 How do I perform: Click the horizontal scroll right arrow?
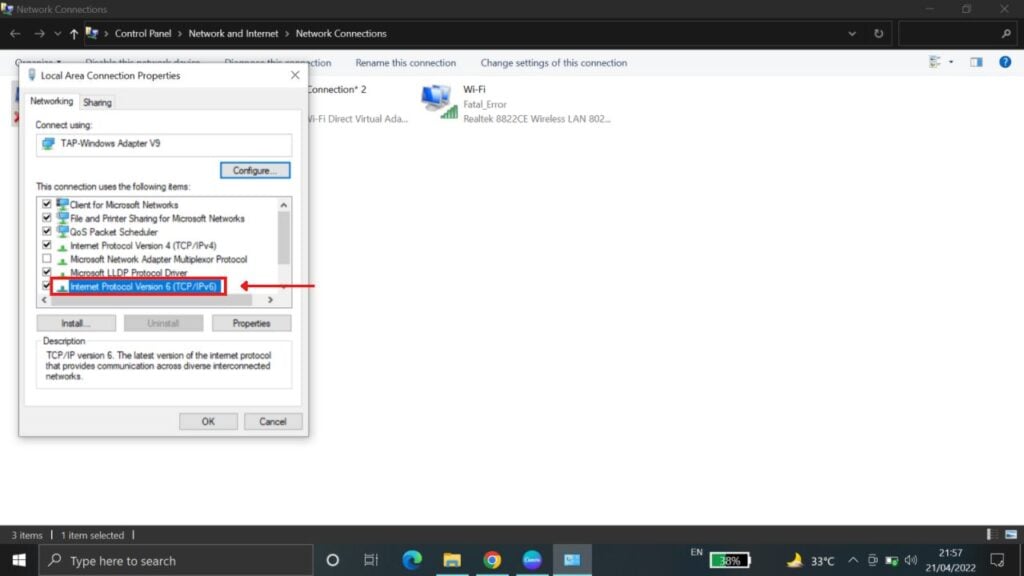click(270, 300)
